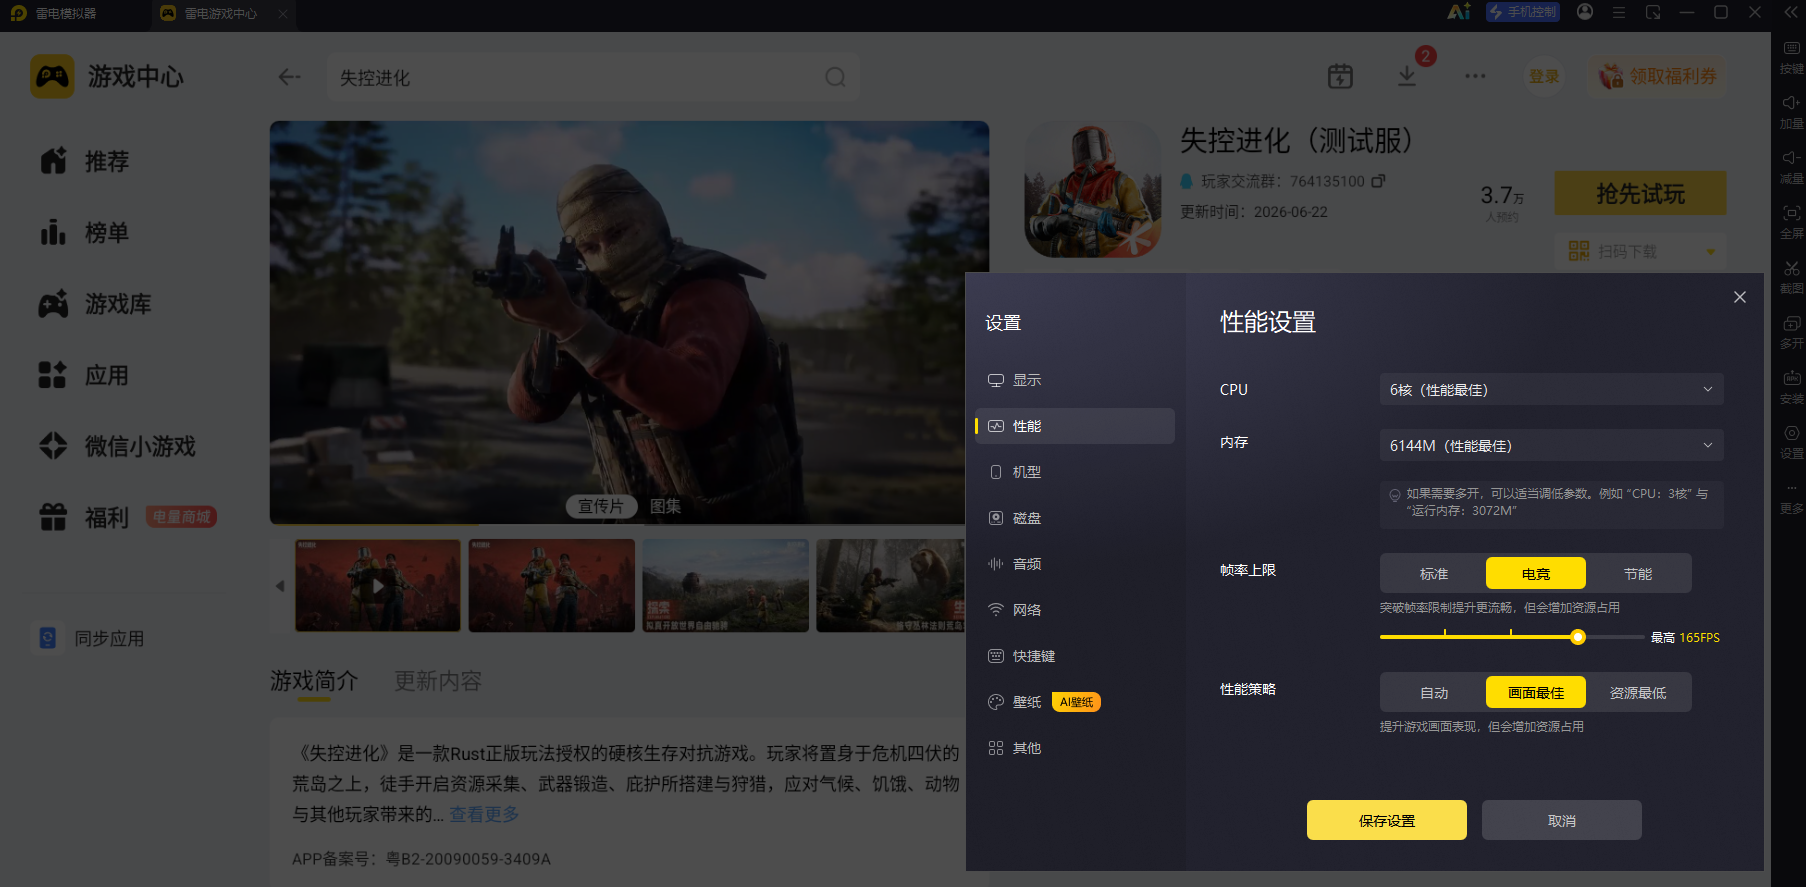The width and height of the screenshot is (1806, 887).
Task: Switch to the 游戏简介 tab
Action: coord(314,681)
